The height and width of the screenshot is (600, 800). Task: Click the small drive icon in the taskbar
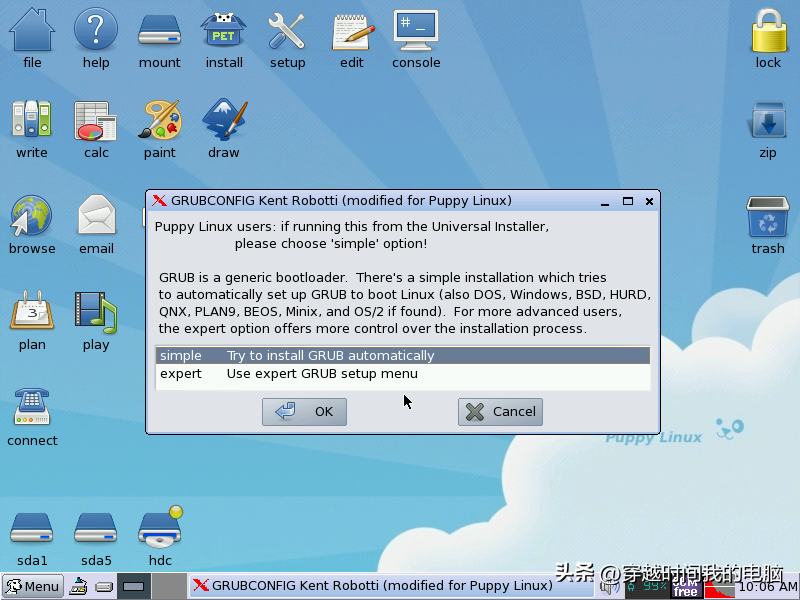tap(104, 587)
